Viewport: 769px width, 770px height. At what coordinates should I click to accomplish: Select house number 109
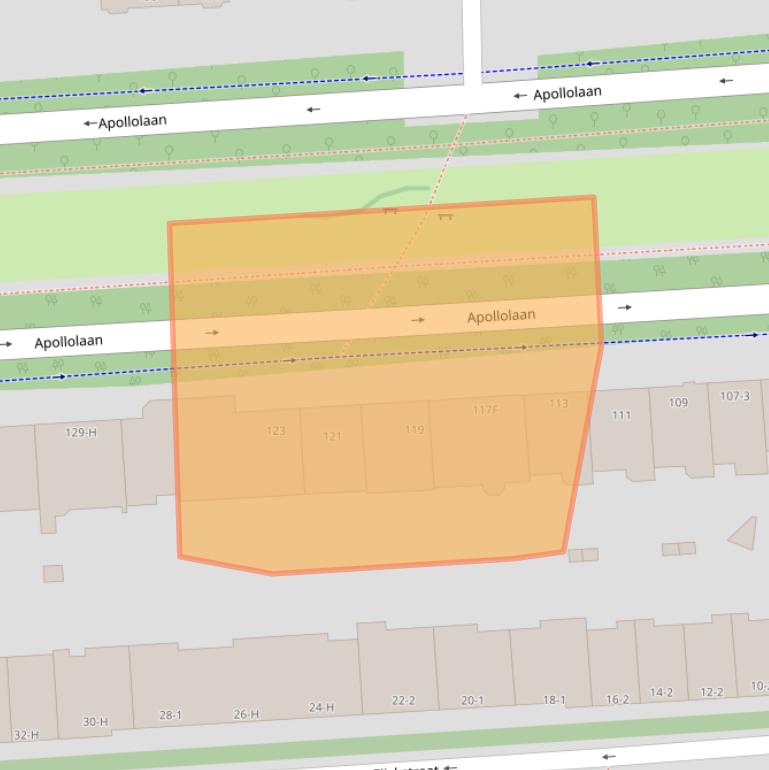pyautogui.click(x=678, y=403)
